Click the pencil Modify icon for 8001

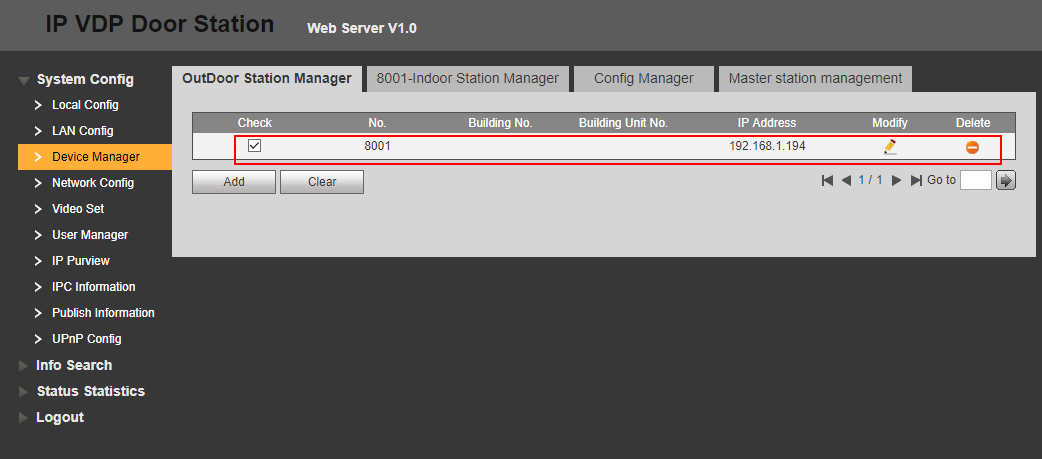[889, 147]
